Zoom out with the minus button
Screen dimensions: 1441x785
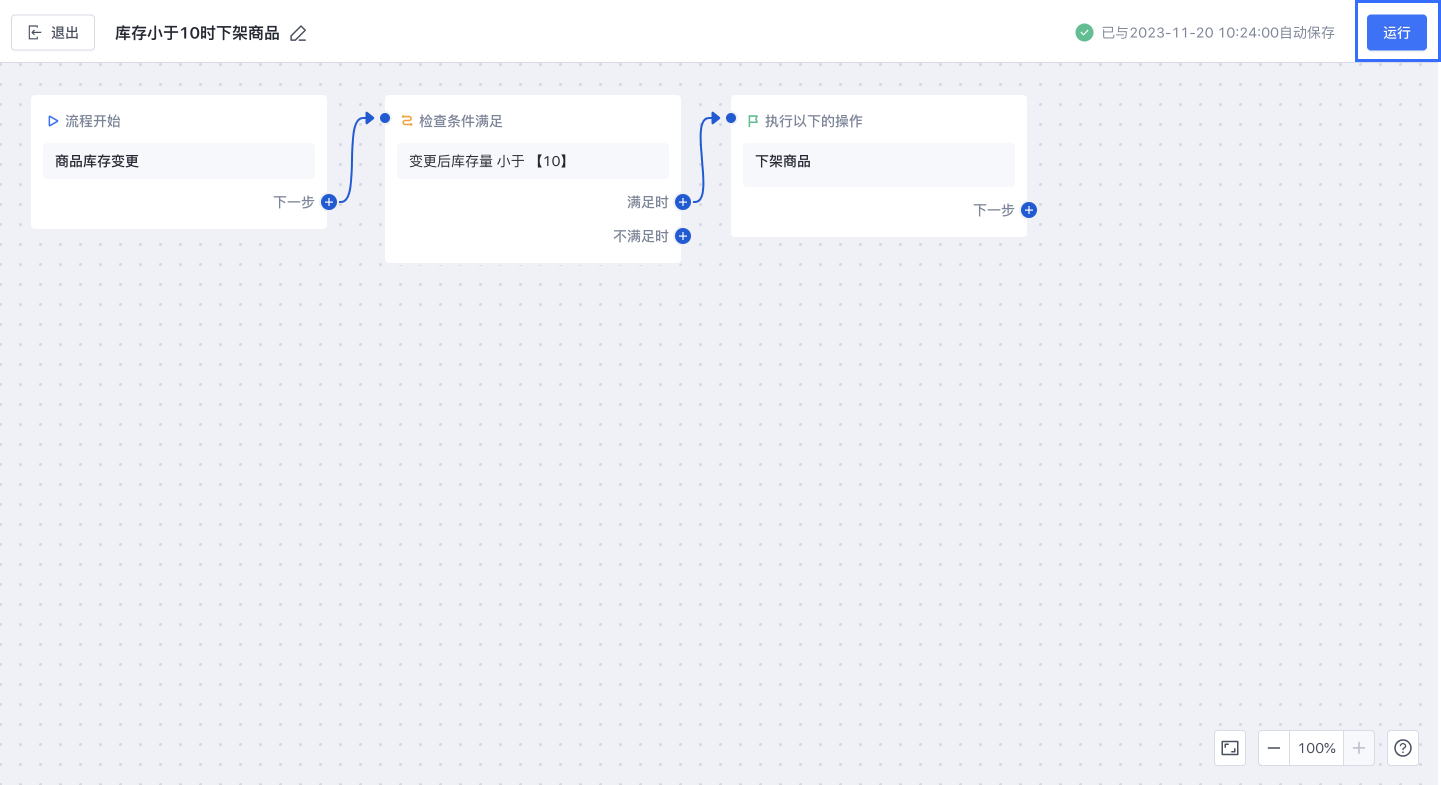pos(1274,748)
